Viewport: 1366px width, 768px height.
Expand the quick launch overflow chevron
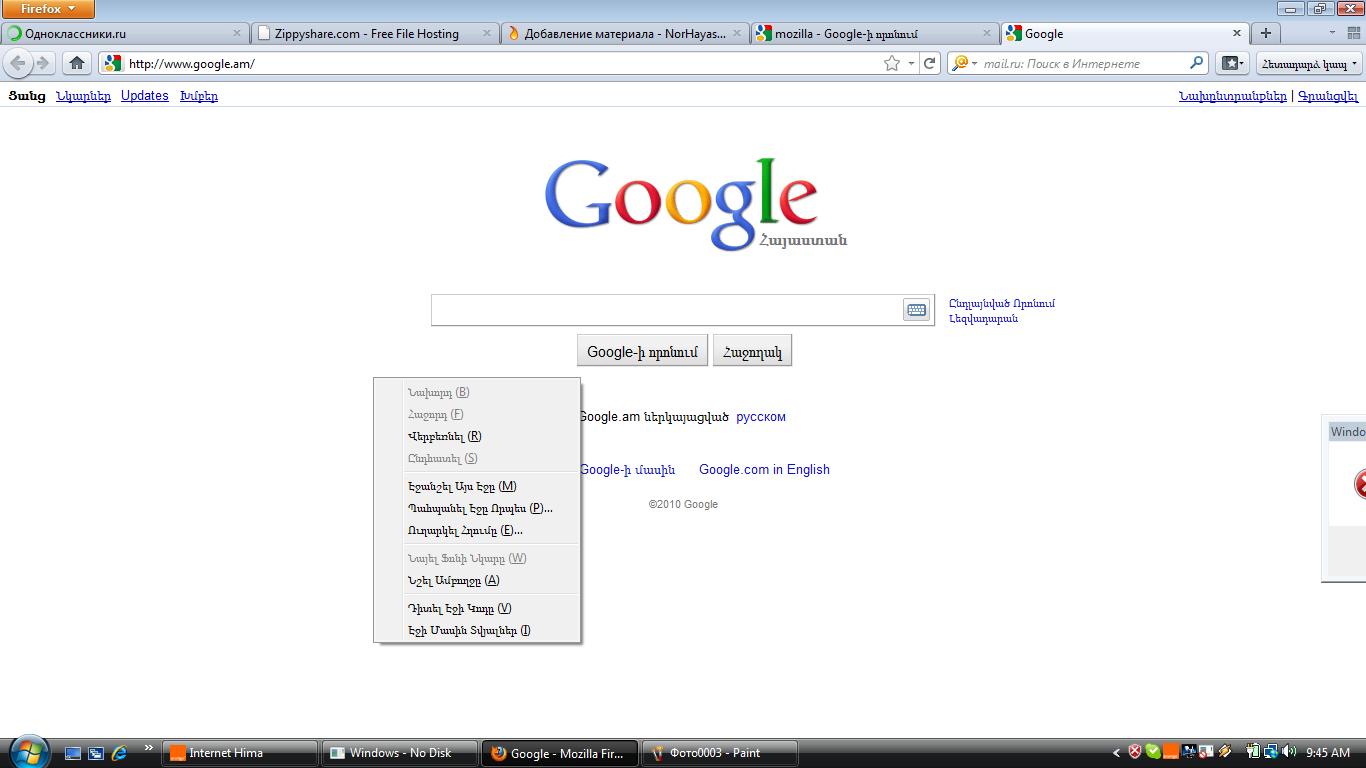pos(148,747)
